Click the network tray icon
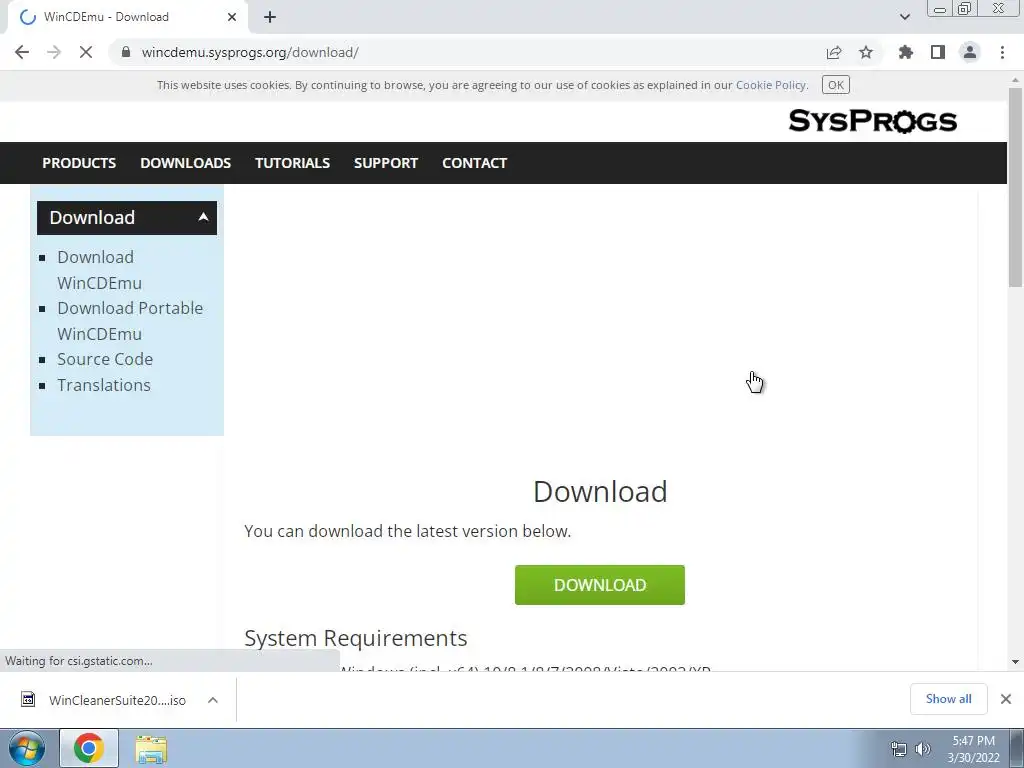 [899, 749]
